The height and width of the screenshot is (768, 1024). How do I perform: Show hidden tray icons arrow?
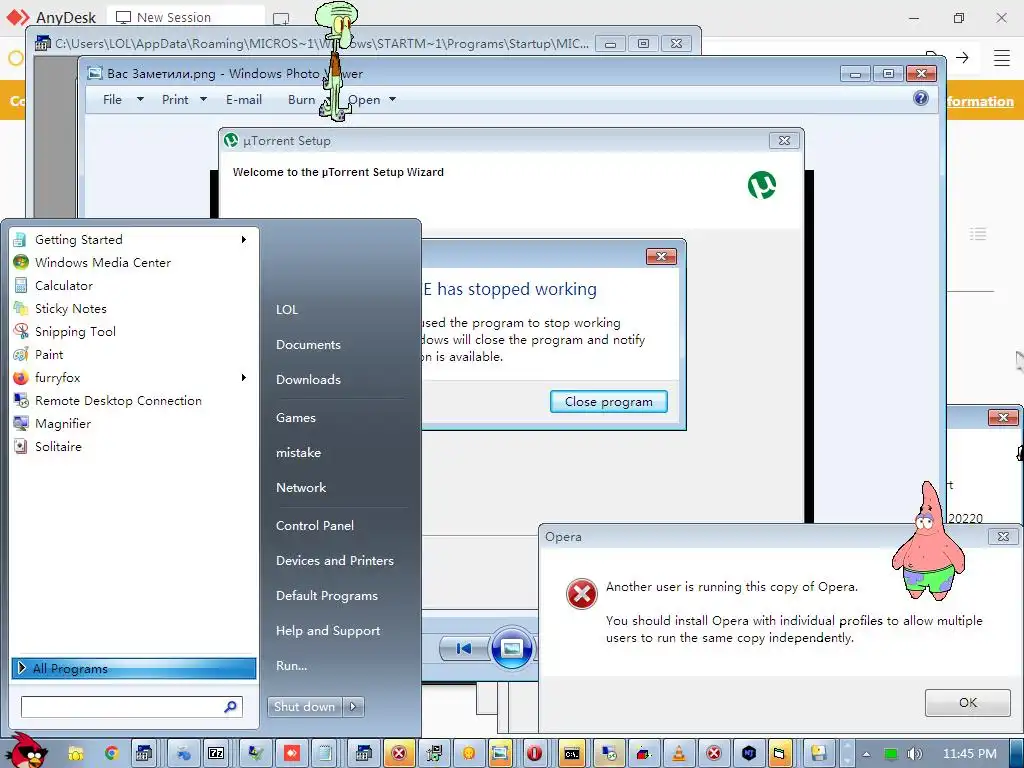click(x=866, y=754)
